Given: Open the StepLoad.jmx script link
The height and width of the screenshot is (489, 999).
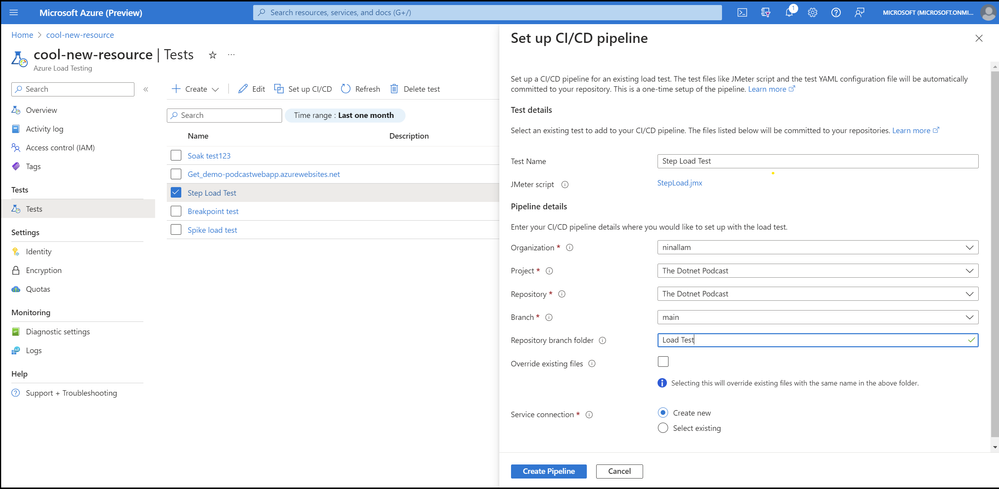Looking at the screenshot, I should click(x=680, y=184).
